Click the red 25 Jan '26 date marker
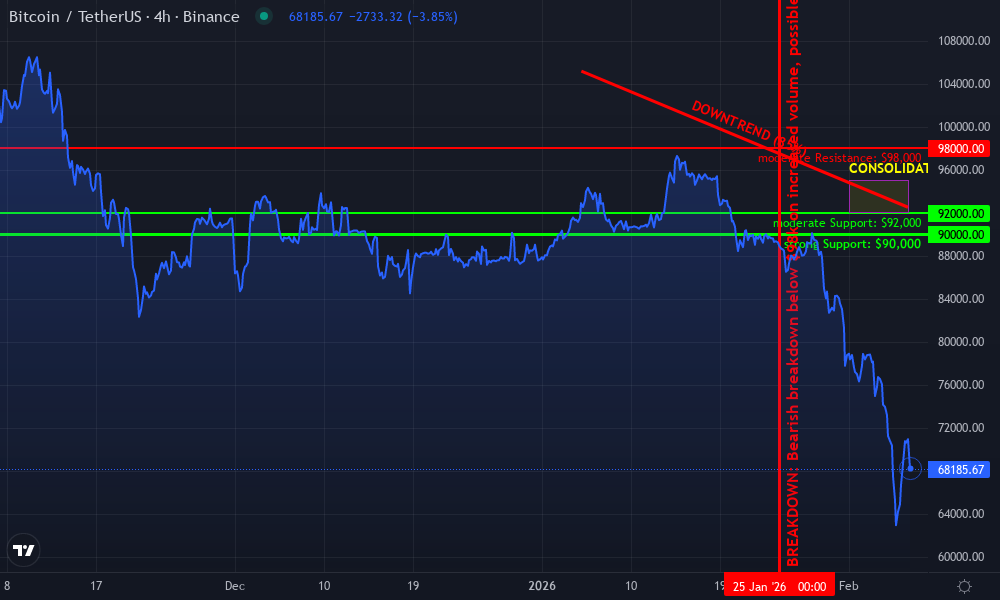The height and width of the screenshot is (600, 1000). tap(778, 584)
